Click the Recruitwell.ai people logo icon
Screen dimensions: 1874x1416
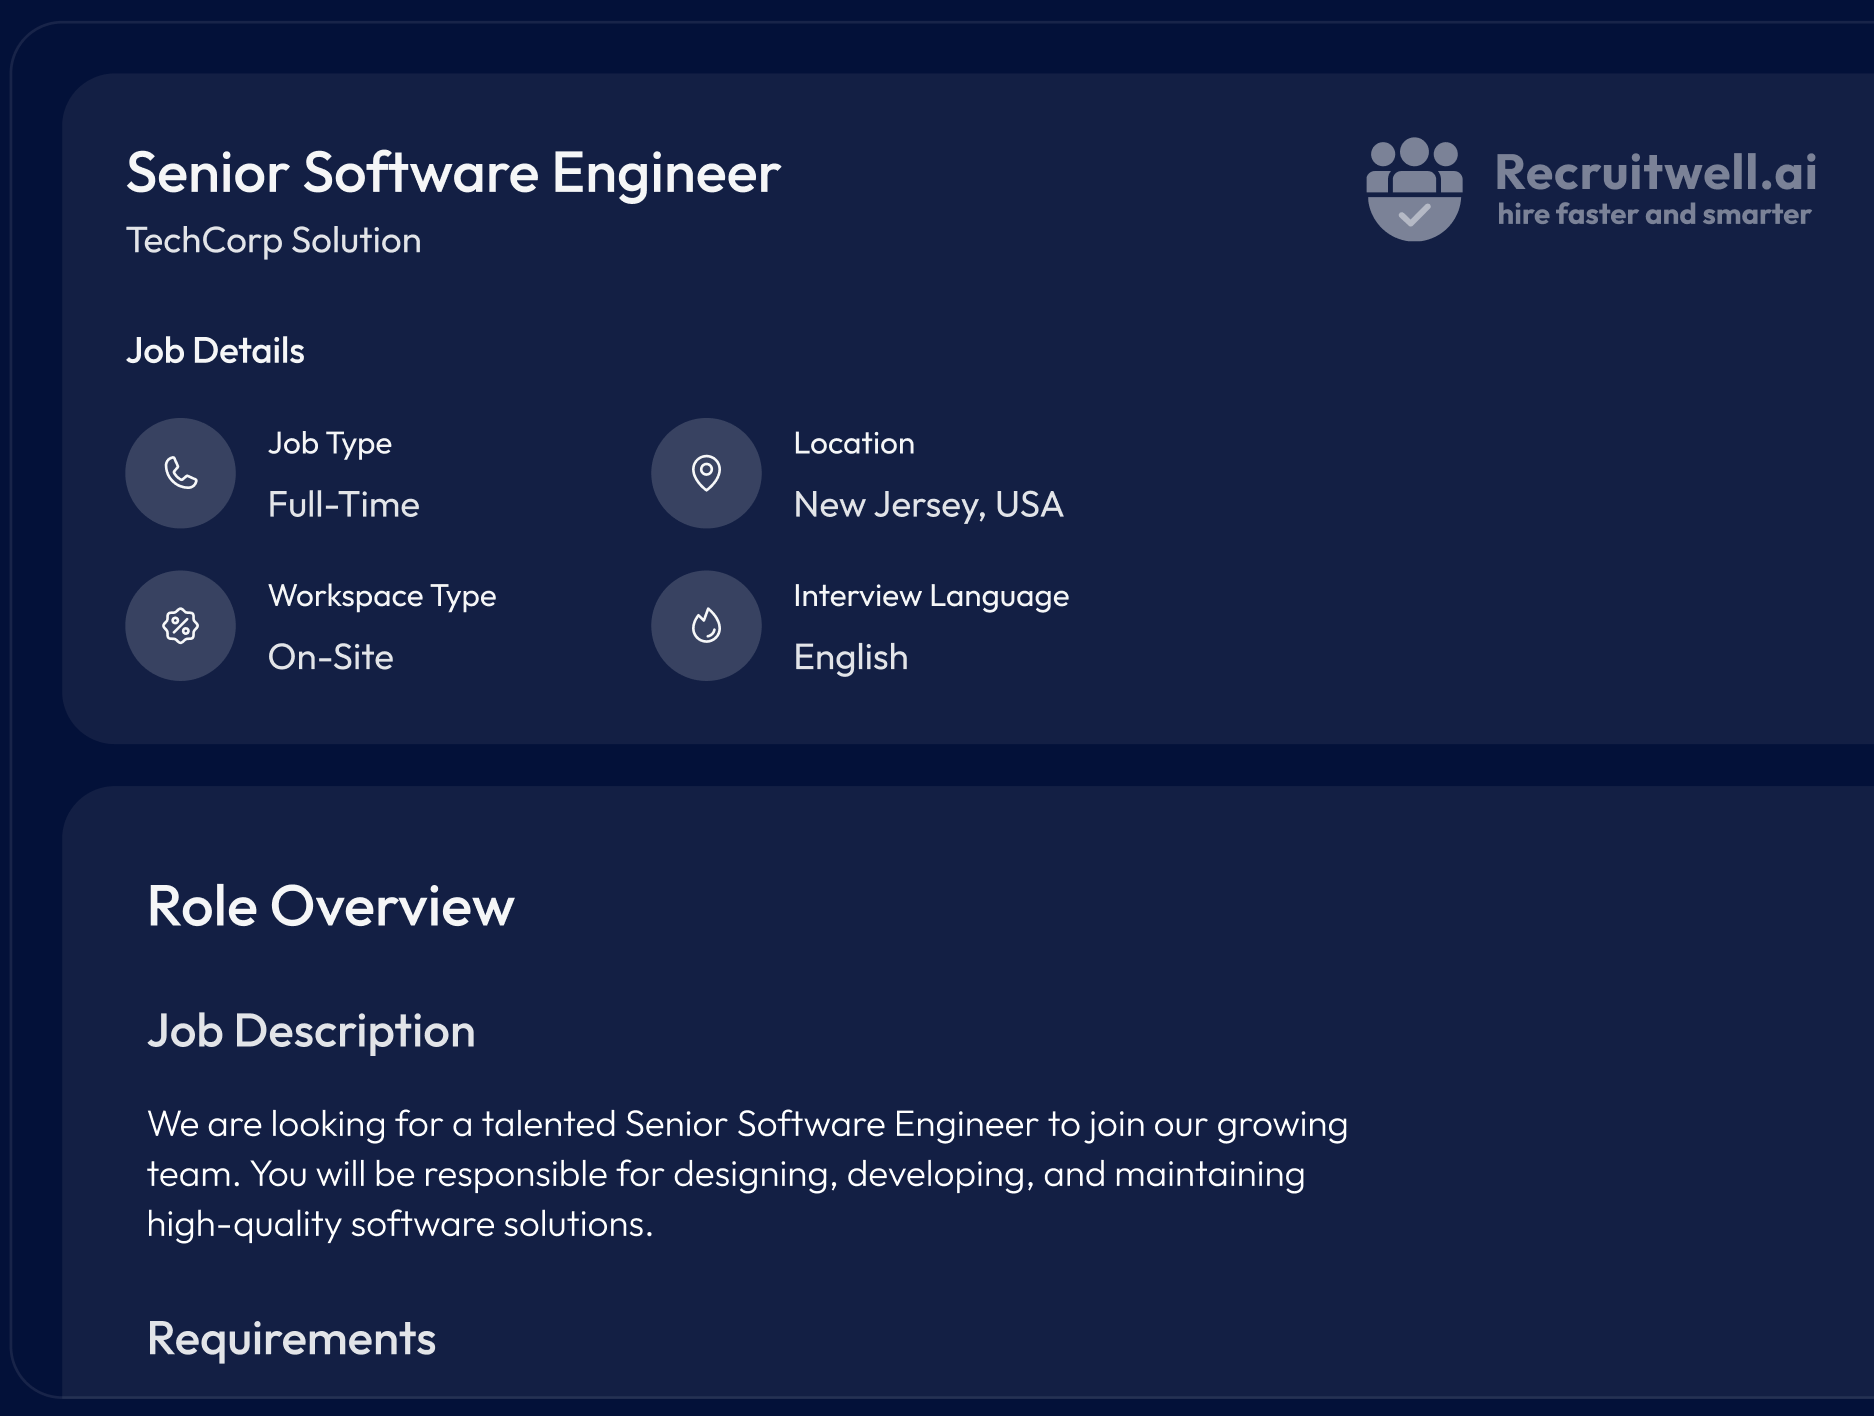coord(1414,189)
